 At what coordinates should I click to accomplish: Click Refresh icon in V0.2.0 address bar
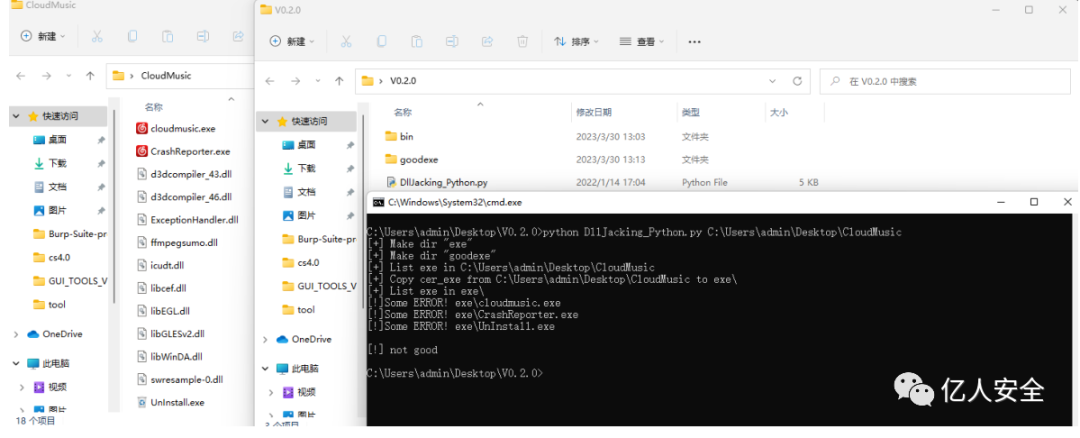(x=797, y=81)
